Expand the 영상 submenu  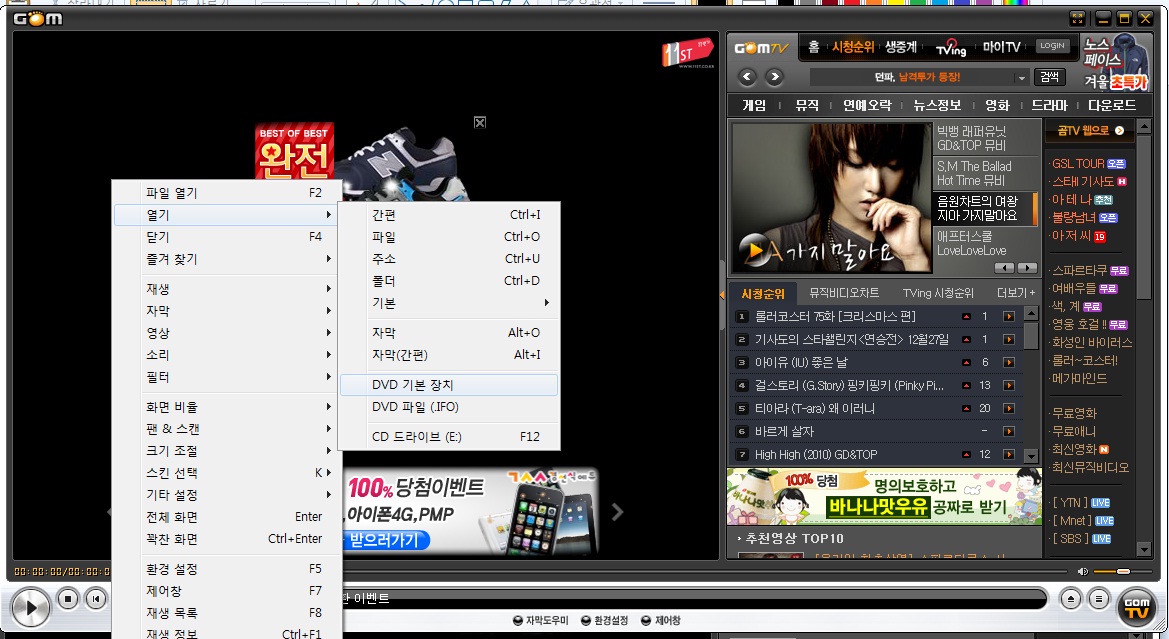tap(229, 333)
